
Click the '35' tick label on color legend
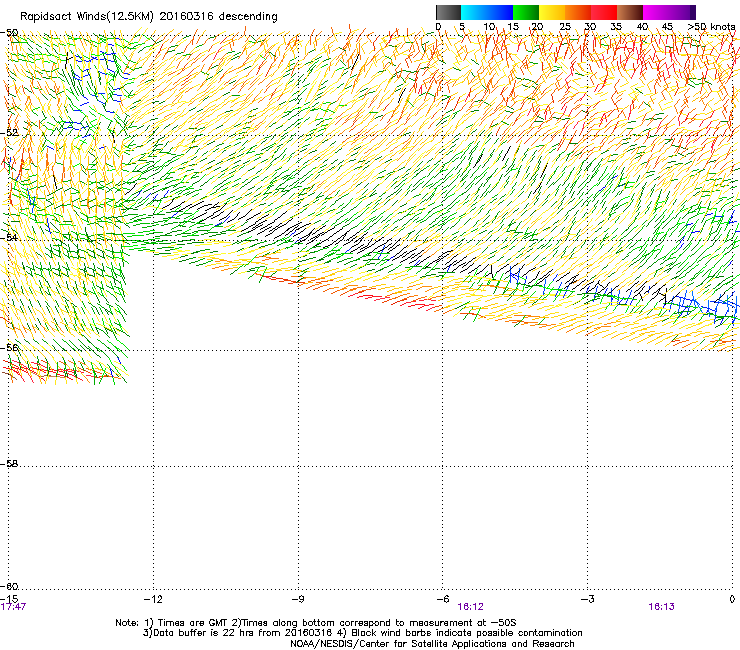616,26
